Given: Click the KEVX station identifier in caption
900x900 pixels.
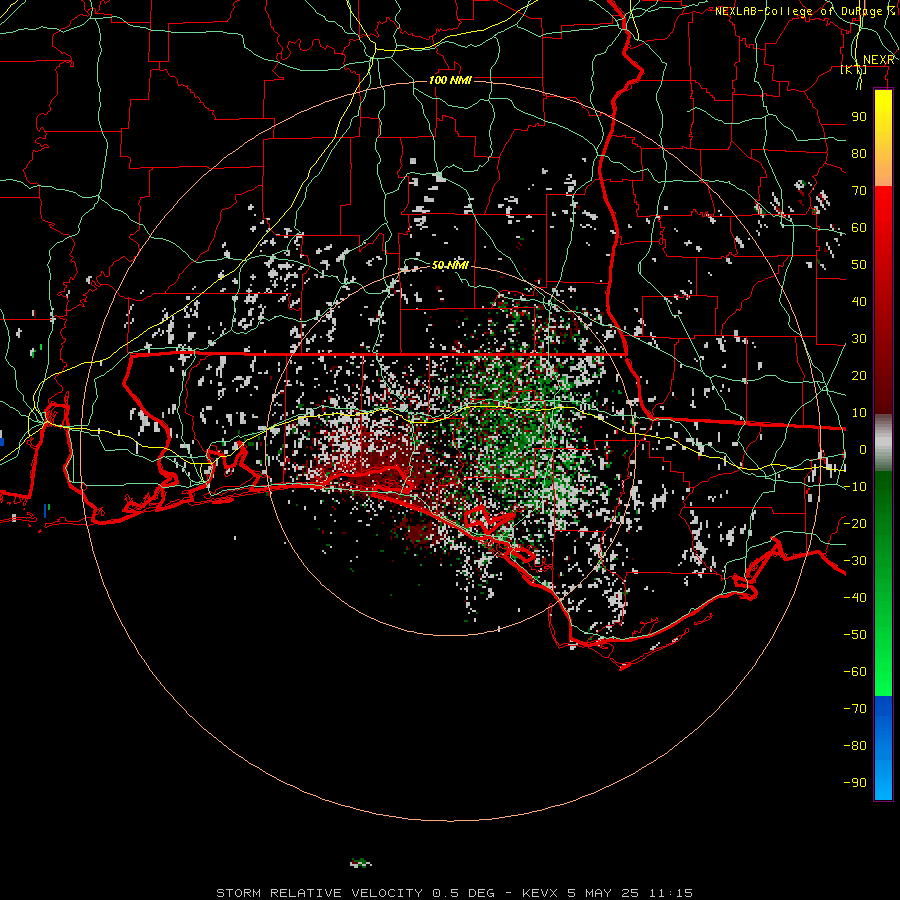Looking at the screenshot, I should (x=540, y=893).
